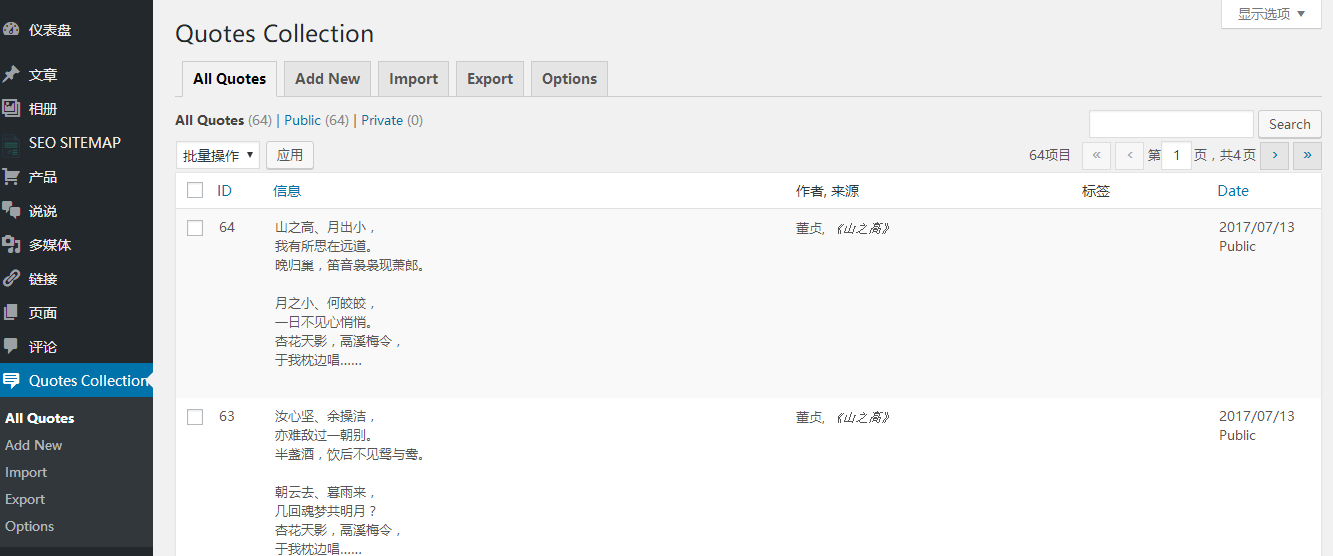Click the 应用 apply button
The image size is (1333, 556).
290,155
